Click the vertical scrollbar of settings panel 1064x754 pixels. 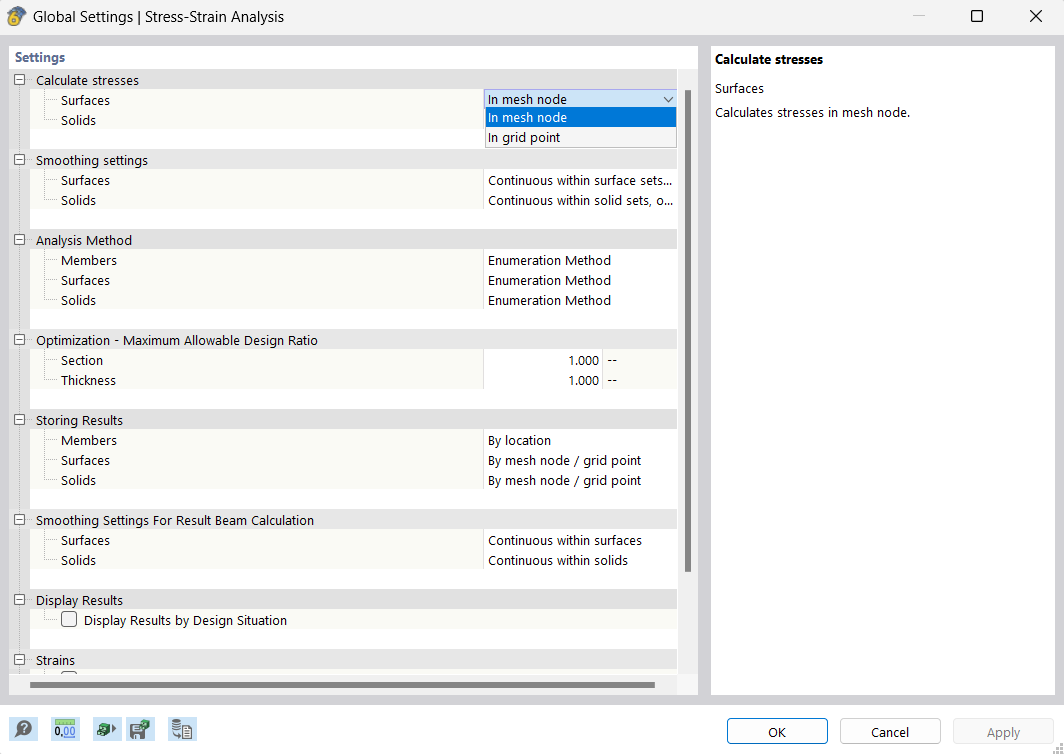coord(688,330)
